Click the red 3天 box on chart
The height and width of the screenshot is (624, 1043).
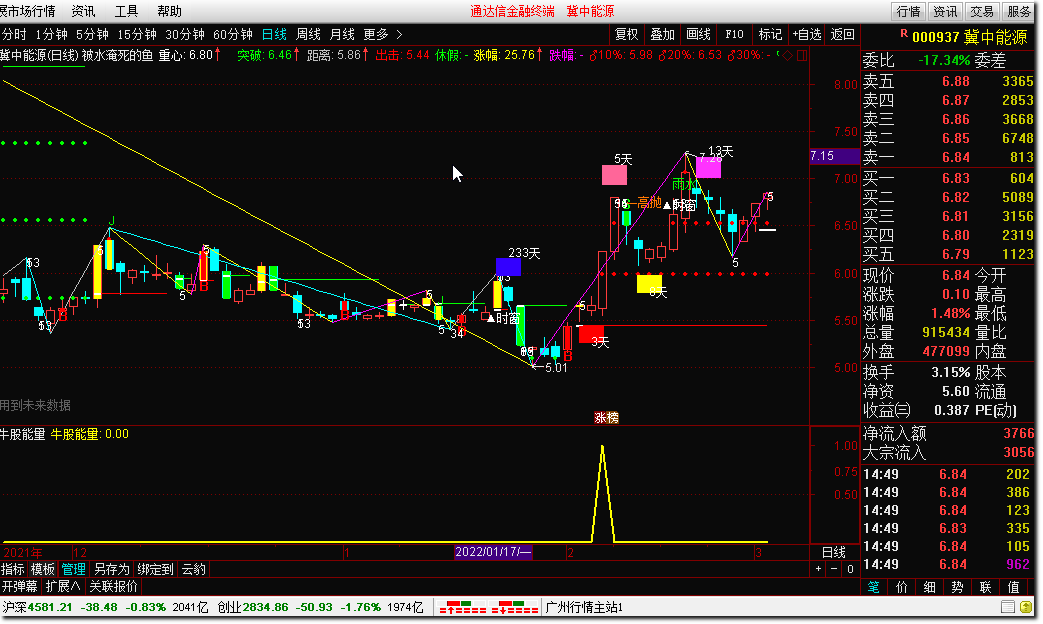coord(591,334)
